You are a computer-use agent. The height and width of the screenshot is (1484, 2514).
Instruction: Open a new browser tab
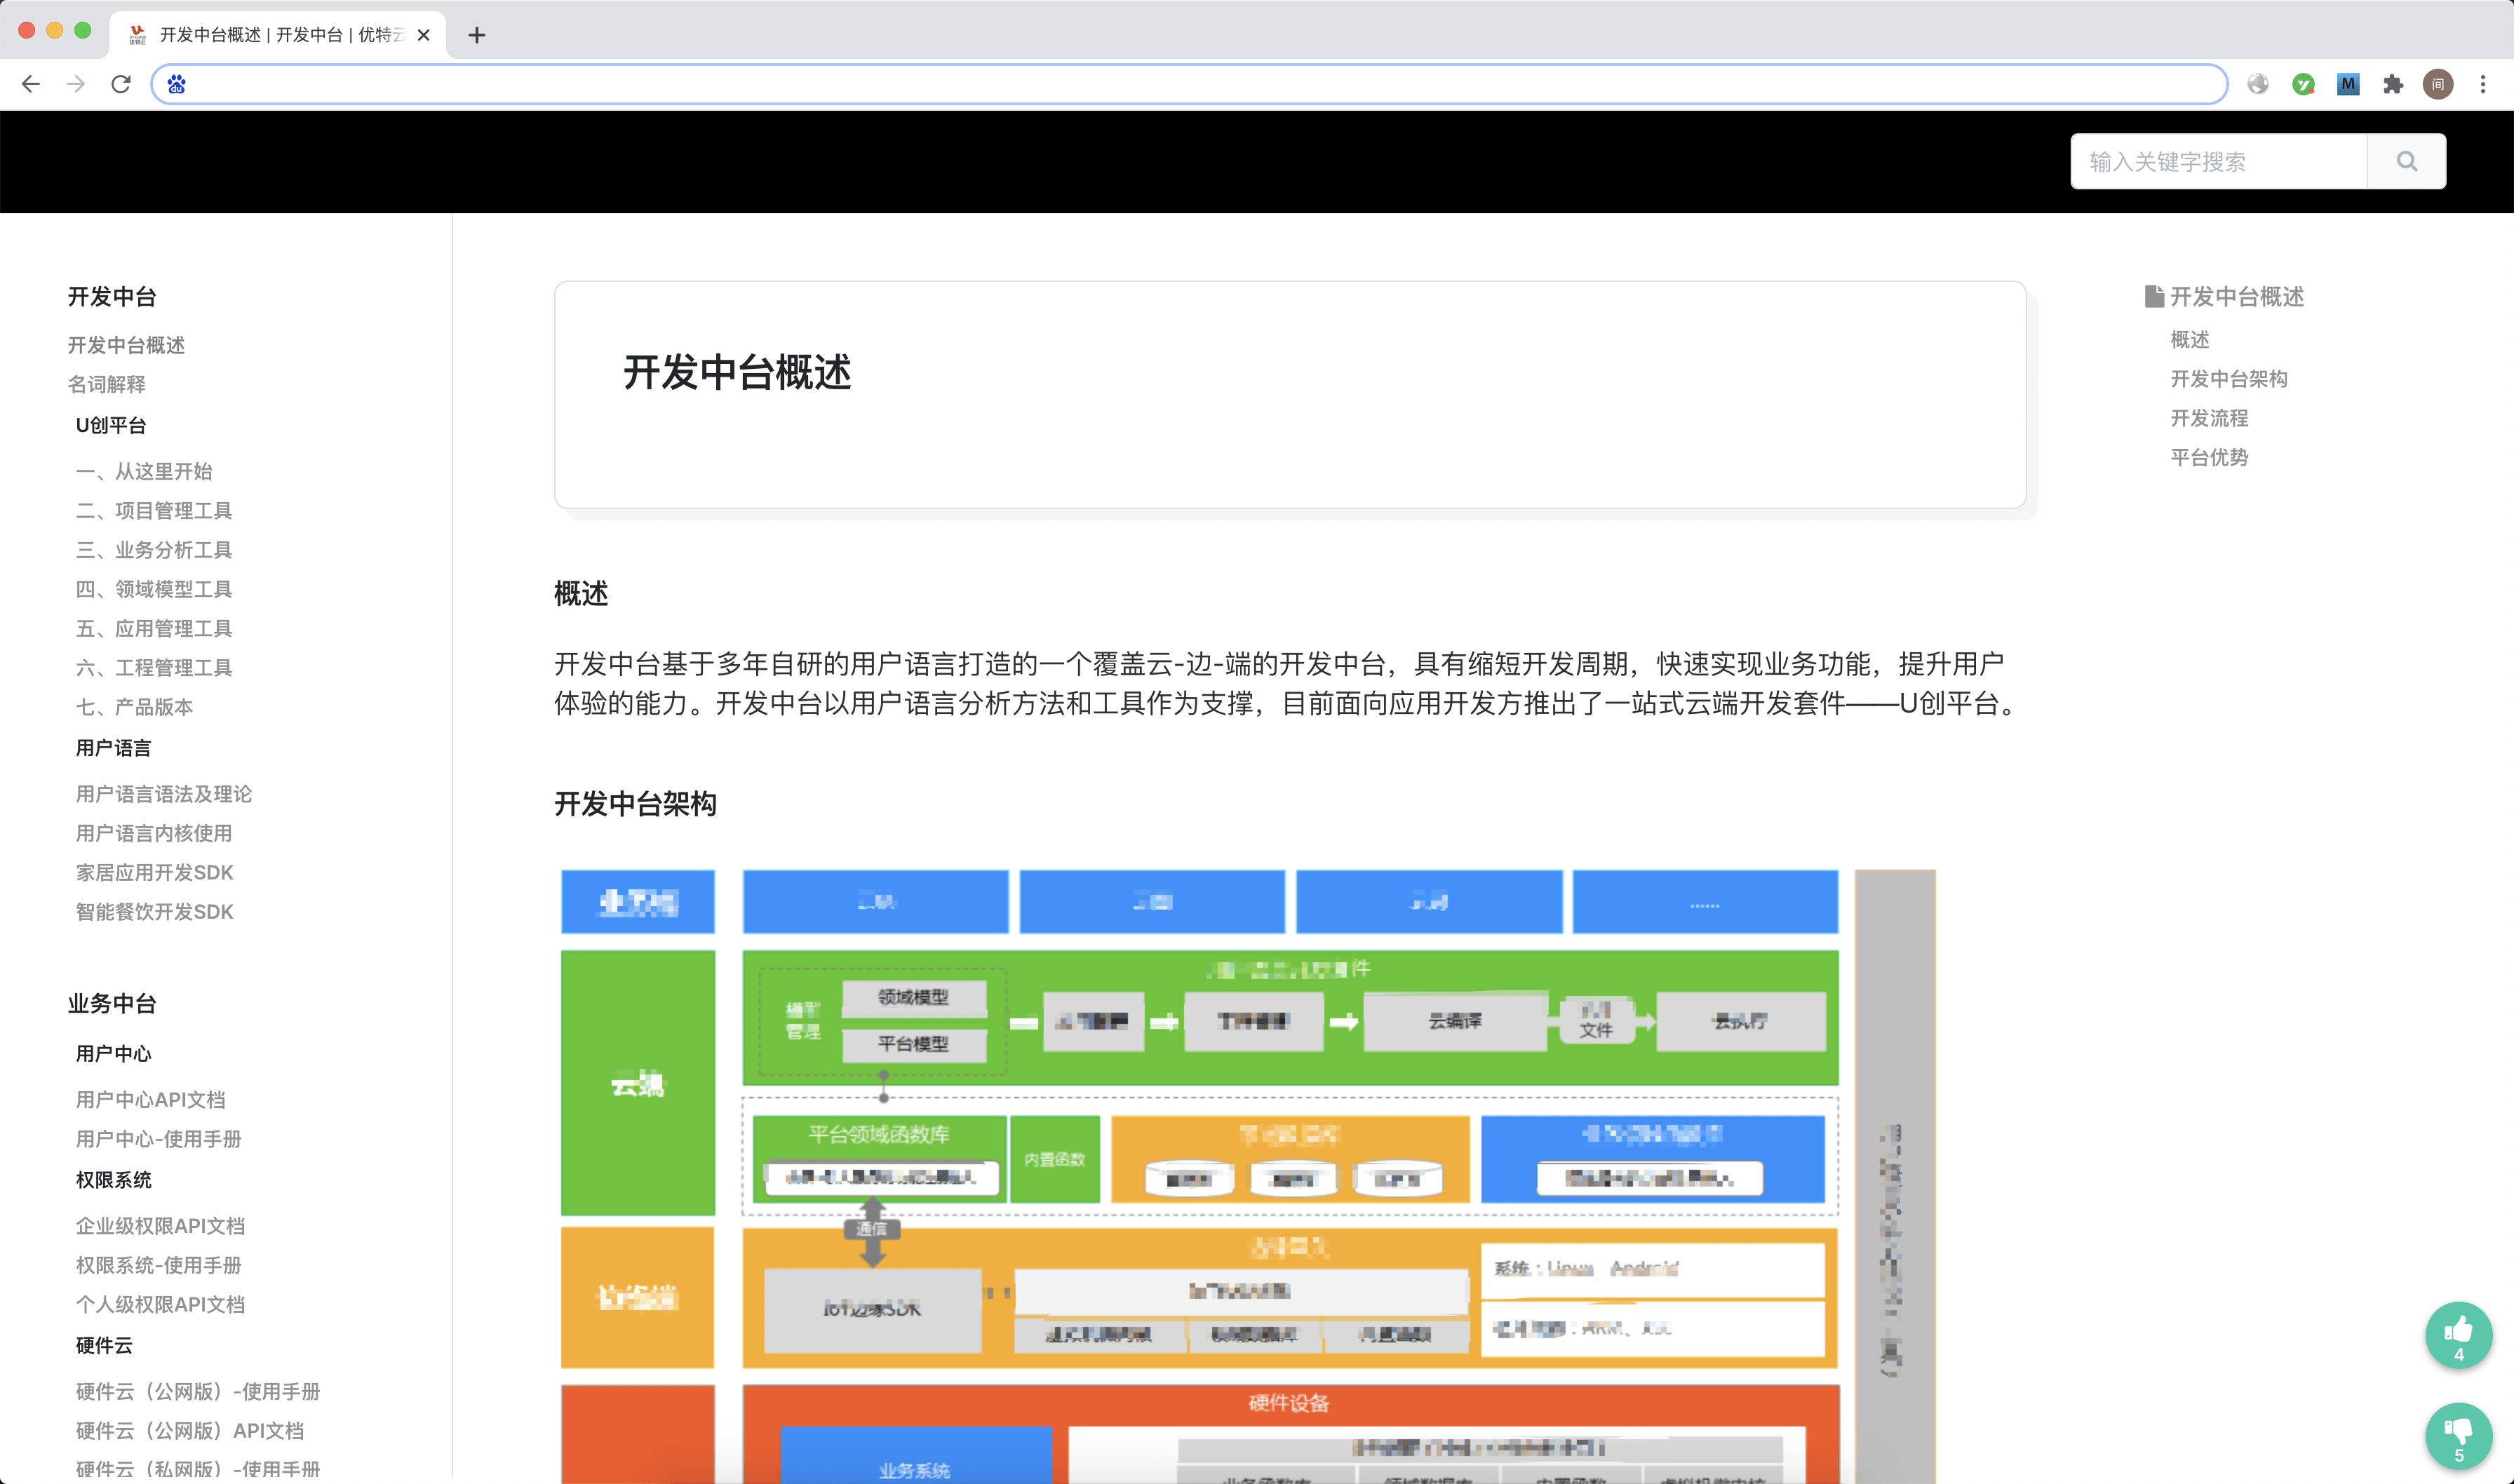(x=477, y=35)
